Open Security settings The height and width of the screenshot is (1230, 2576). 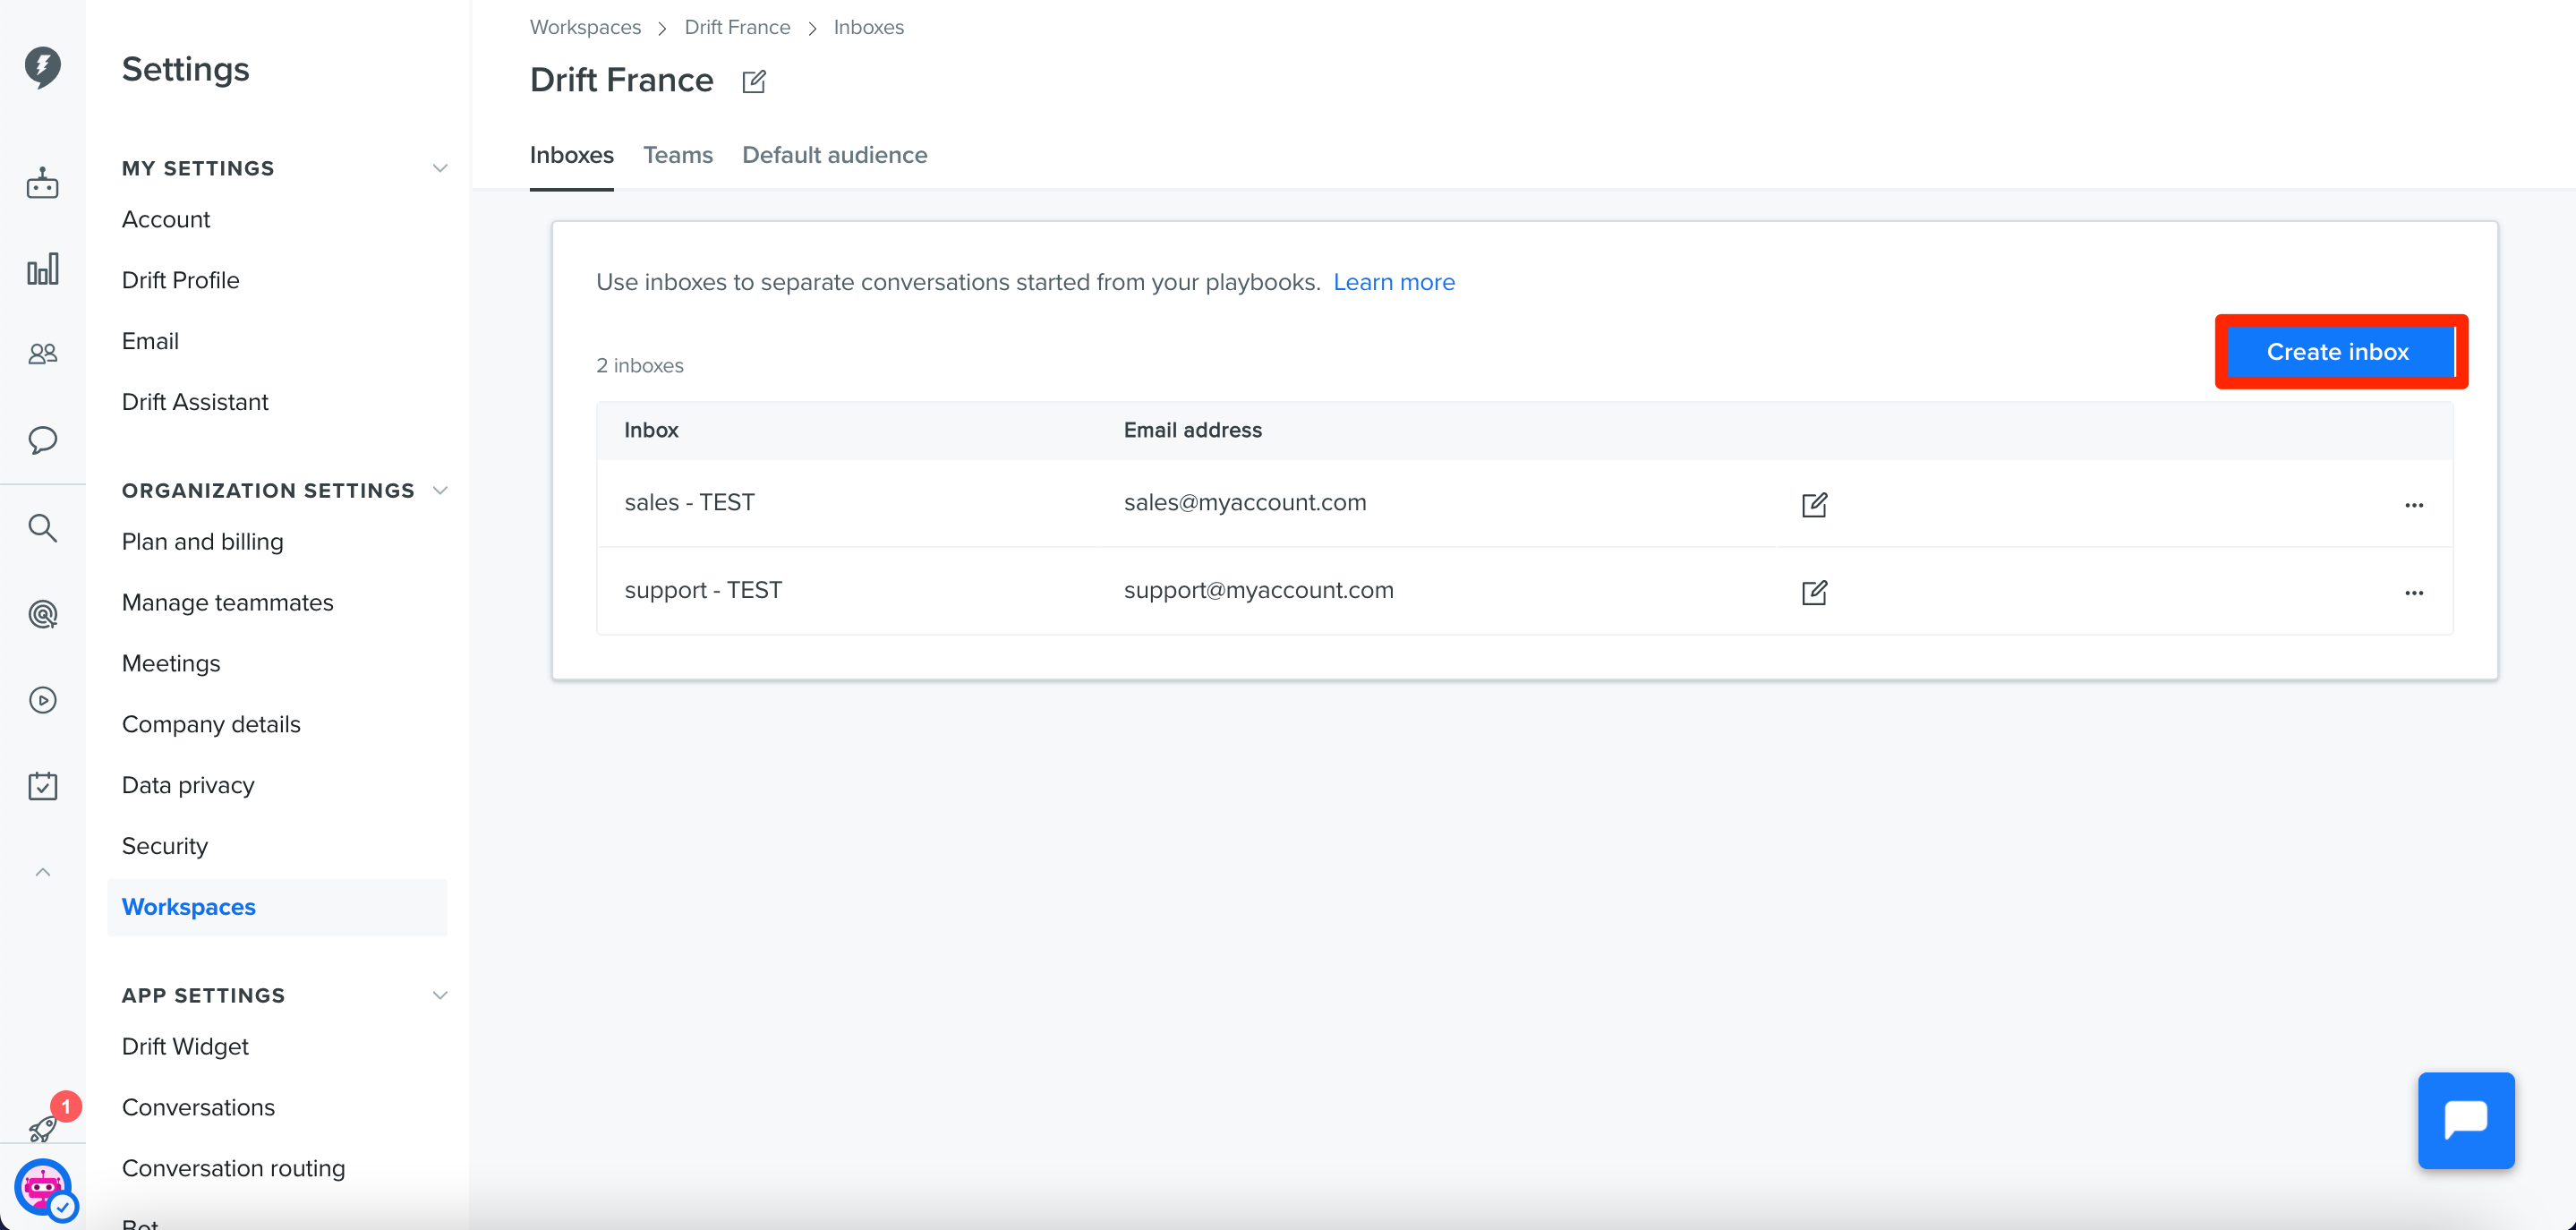tap(165, 847)
